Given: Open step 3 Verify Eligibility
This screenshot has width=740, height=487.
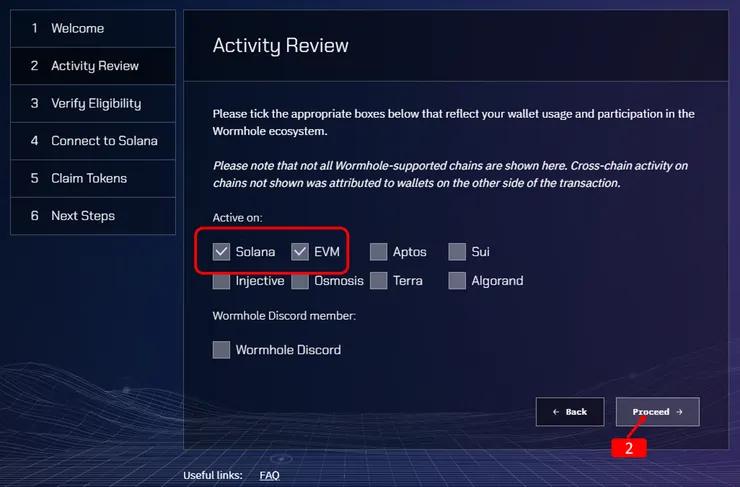Looking at the screenshot, I should pyautogui.click(x=93, y=103).
